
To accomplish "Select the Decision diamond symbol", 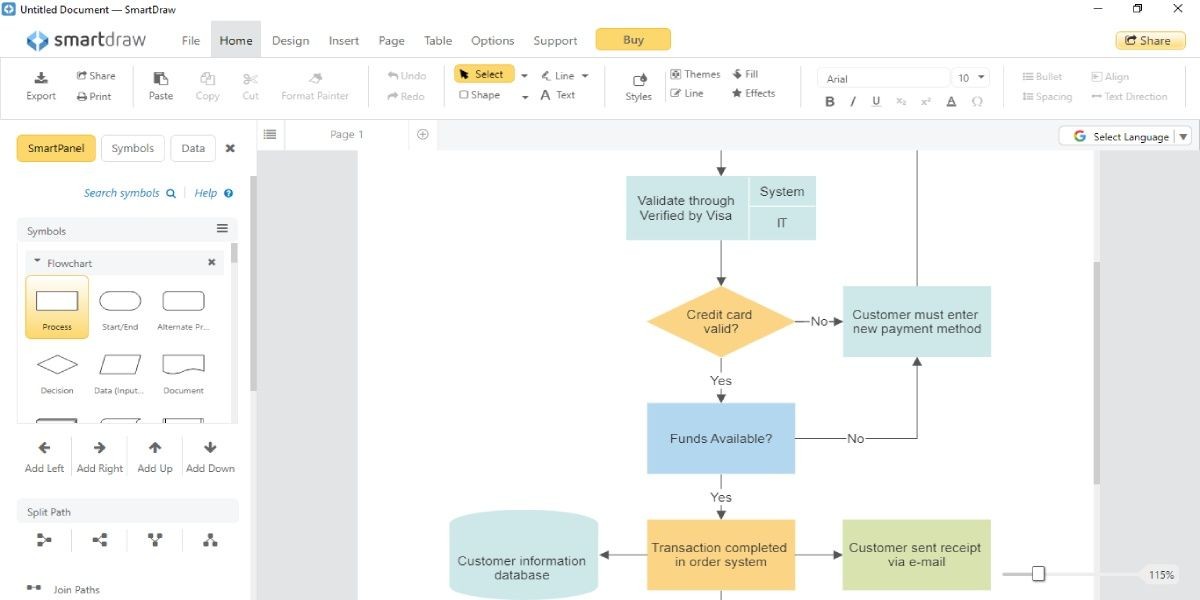I will pyautogui.click(x=57, y=372).
